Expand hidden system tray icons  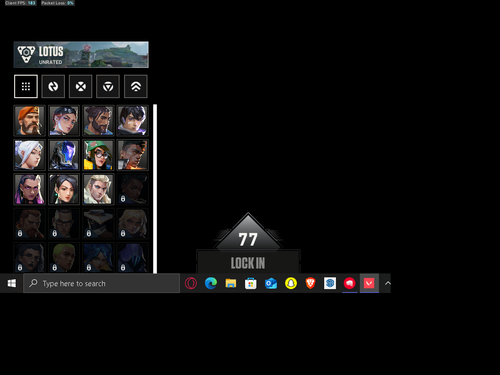coord(387,283)
